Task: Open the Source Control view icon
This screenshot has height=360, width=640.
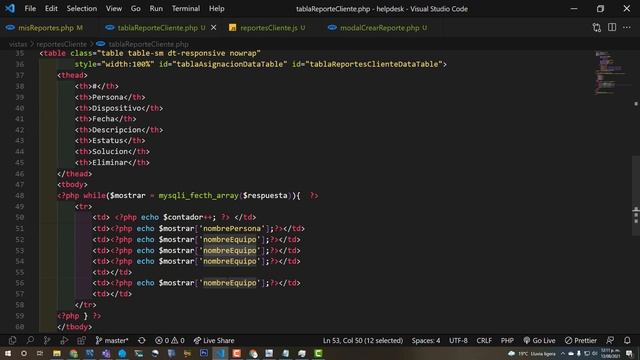Action: click(x=47, y=340)
